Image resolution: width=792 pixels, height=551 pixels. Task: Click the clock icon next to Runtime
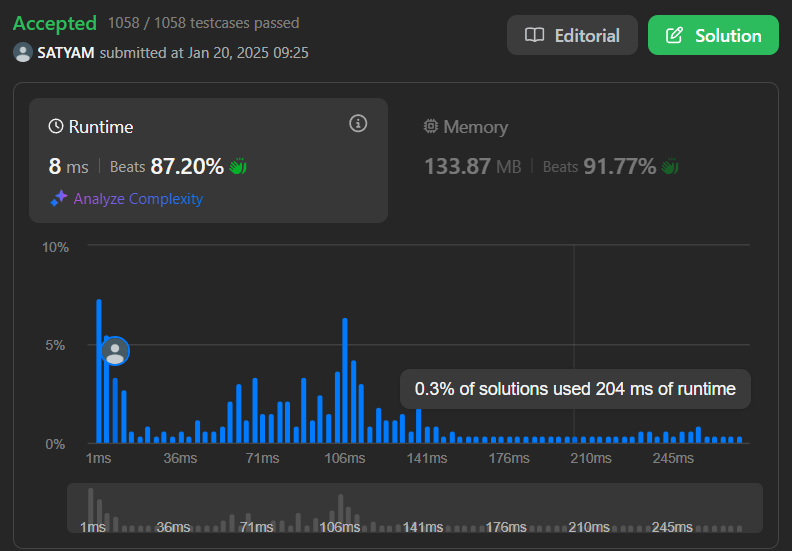tap(56, 127)
